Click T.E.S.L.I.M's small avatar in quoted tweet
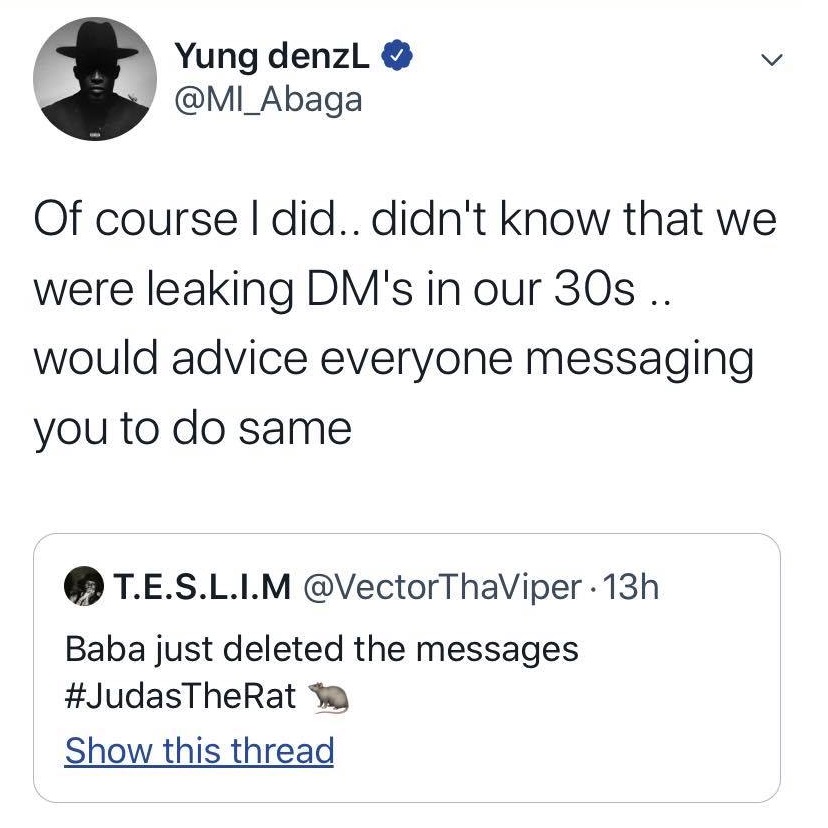Screen dimensions: 828x828 click(x=84, y=587)
